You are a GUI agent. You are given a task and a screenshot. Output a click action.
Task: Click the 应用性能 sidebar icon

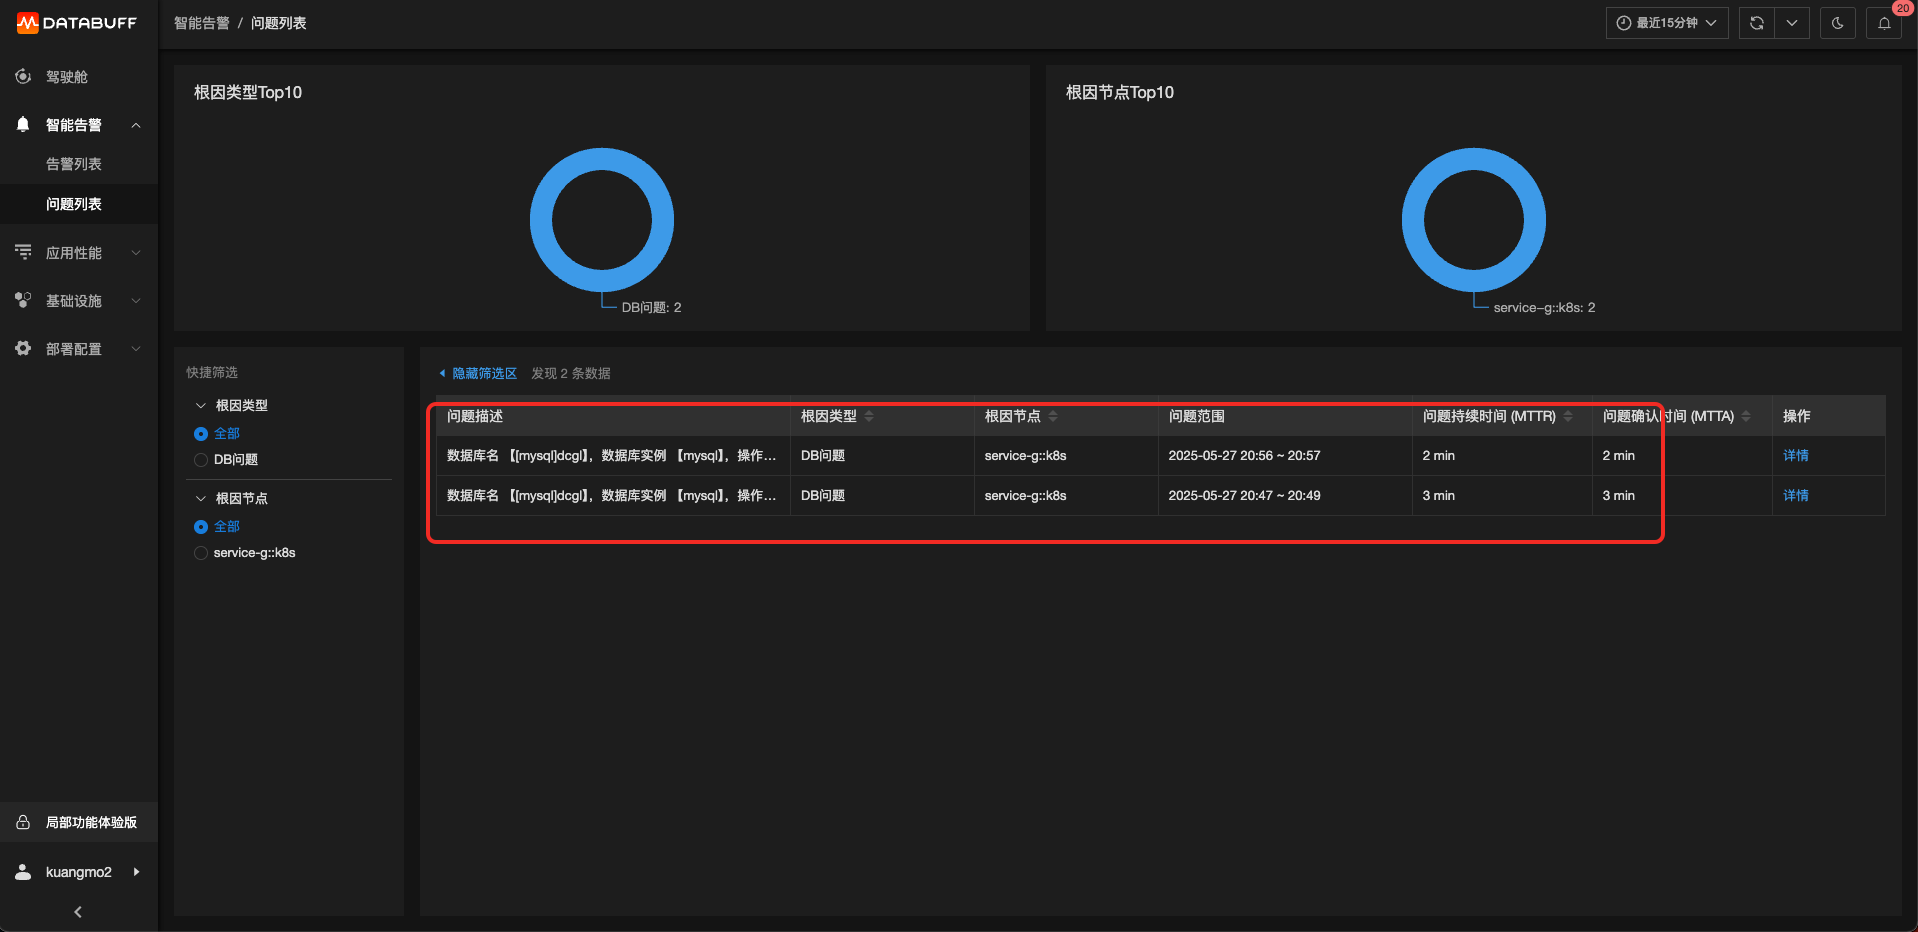click(x=23, y=252)
